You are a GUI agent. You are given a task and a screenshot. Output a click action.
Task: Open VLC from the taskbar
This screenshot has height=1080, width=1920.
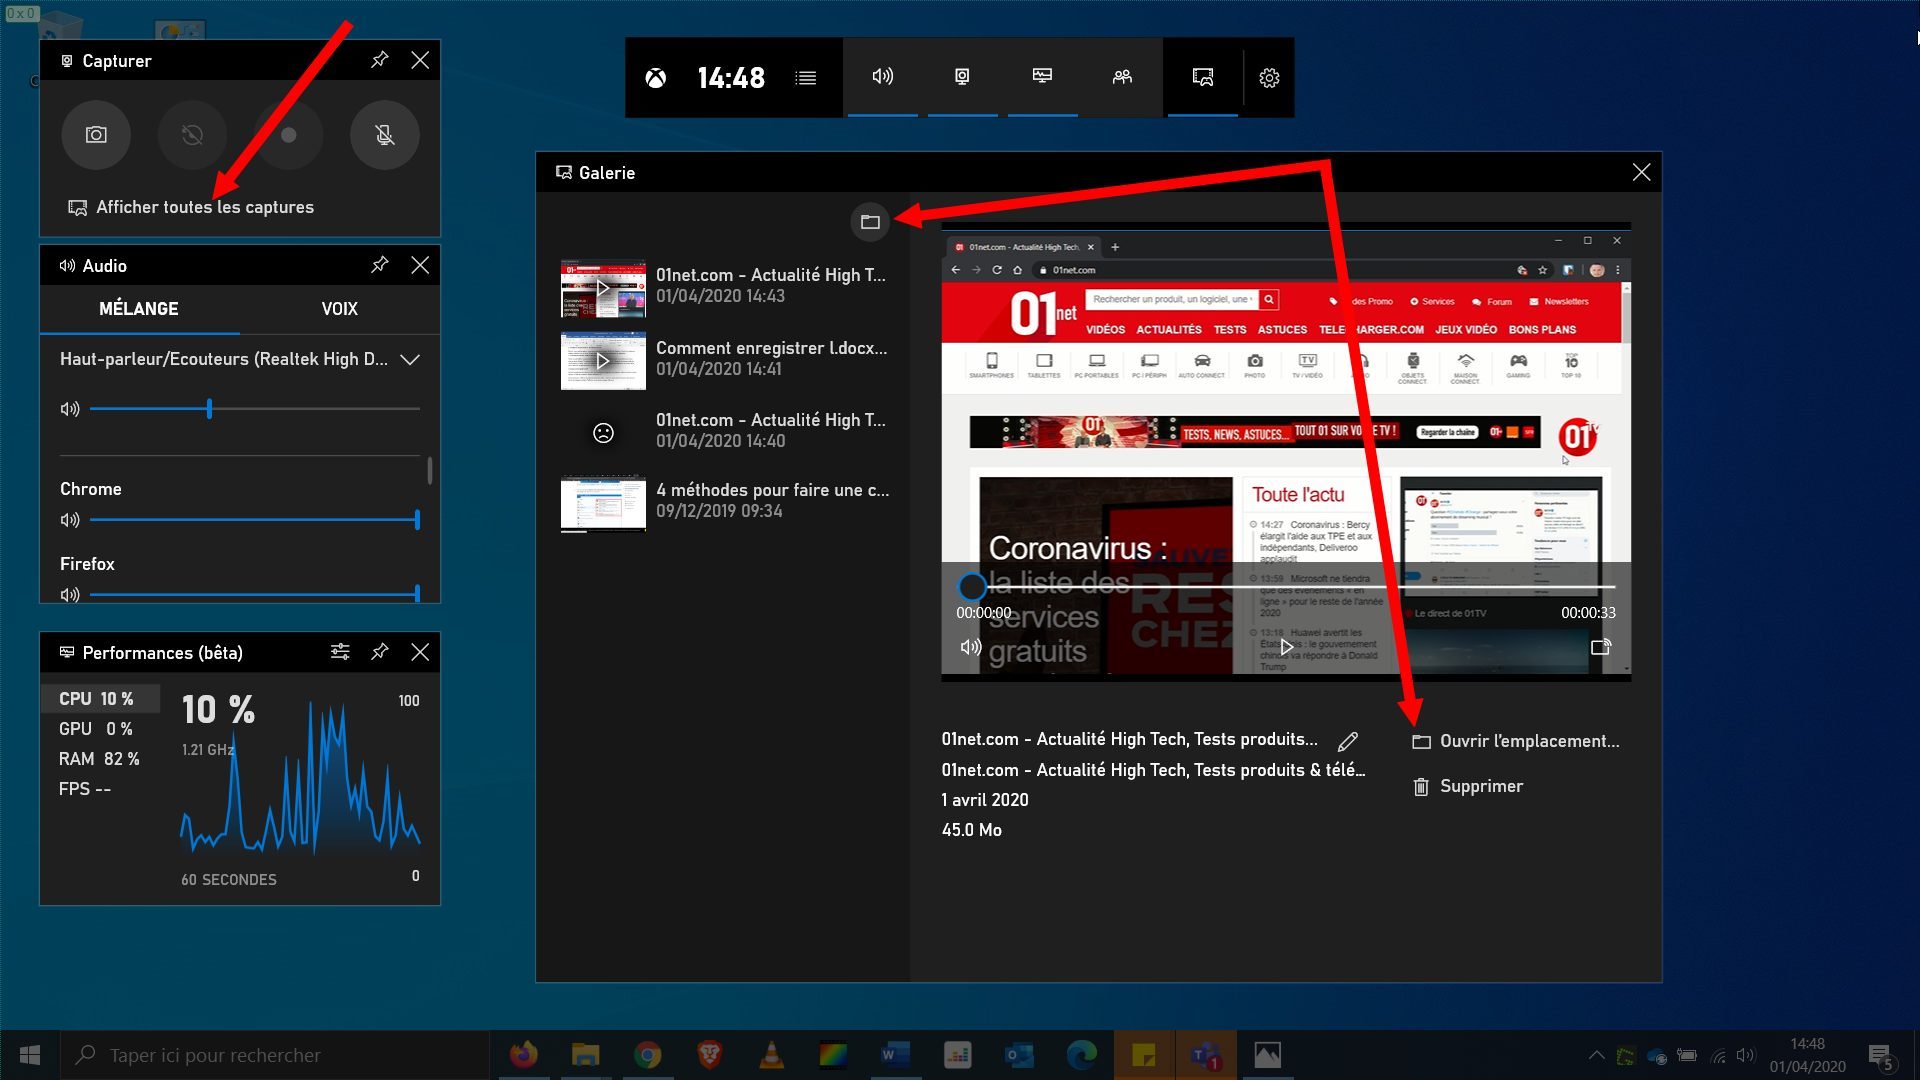[771, 1055]
